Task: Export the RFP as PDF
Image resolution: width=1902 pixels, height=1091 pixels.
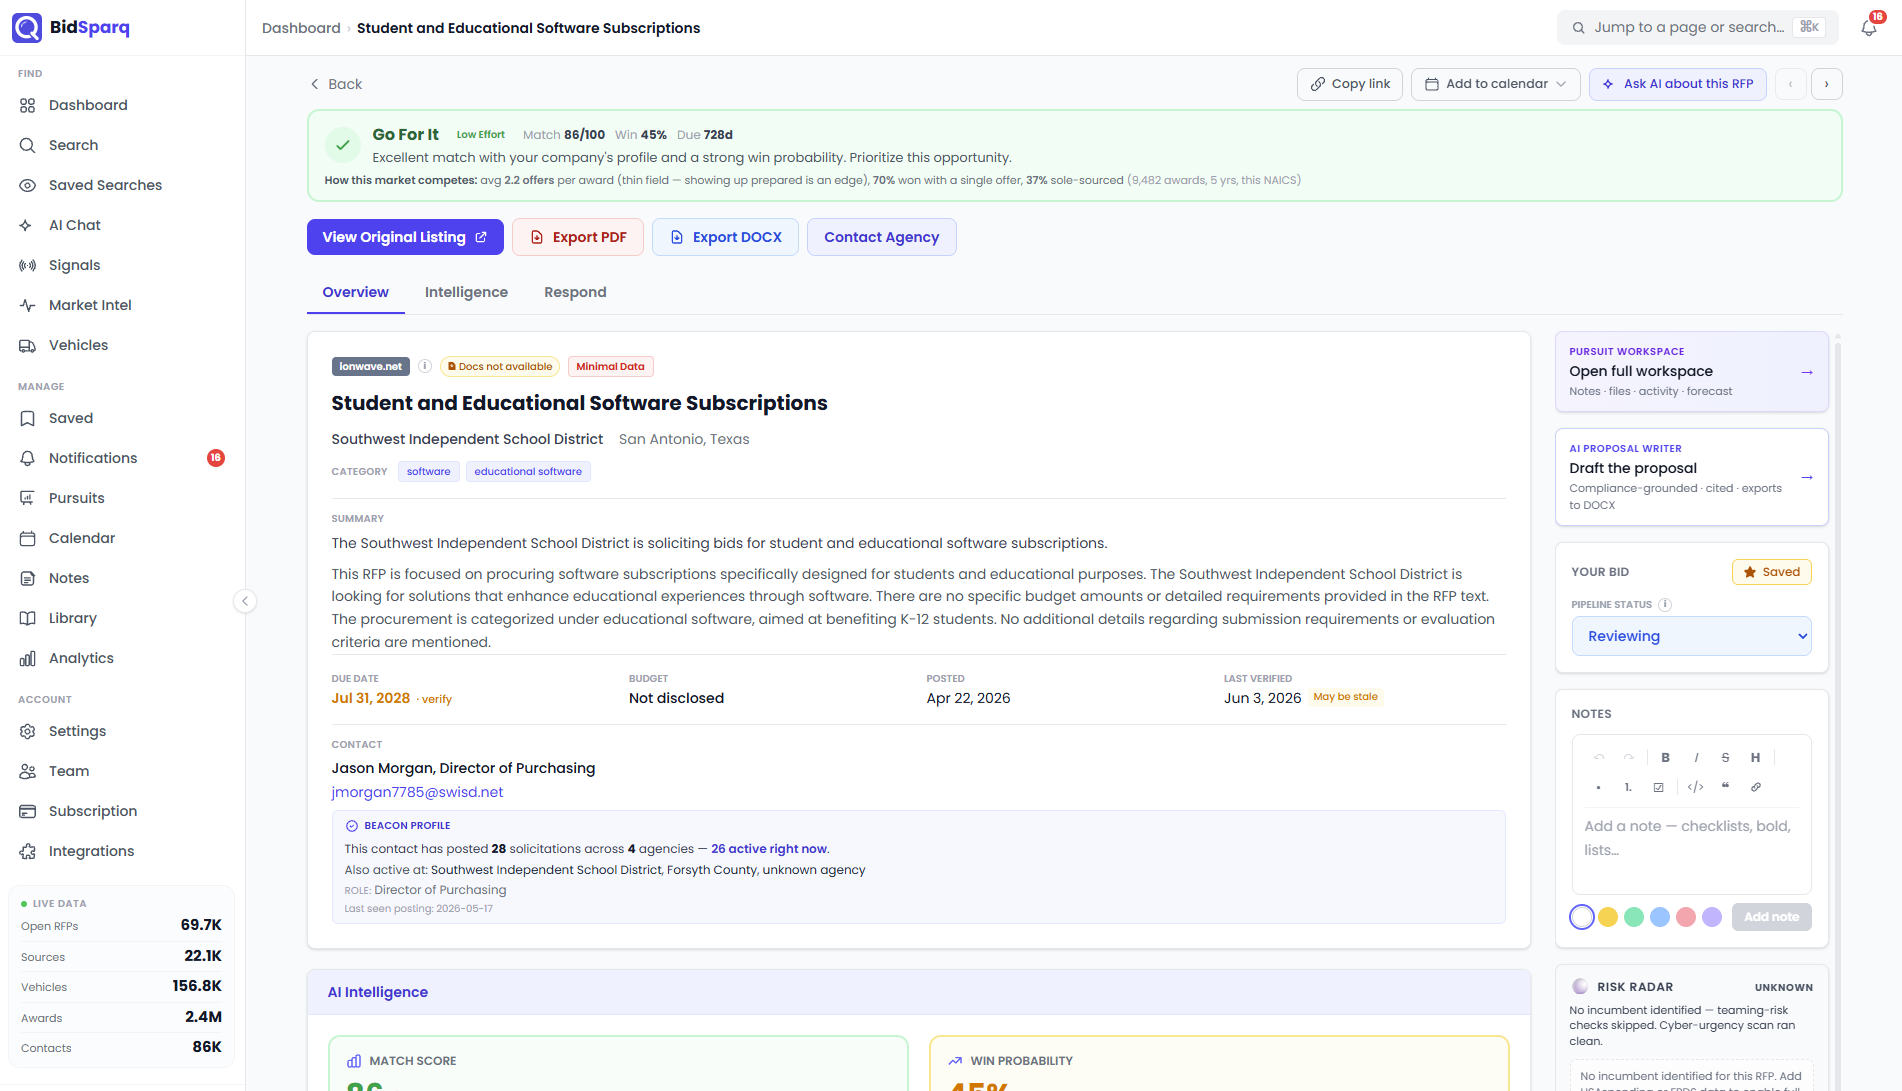Action: [578, 237]
